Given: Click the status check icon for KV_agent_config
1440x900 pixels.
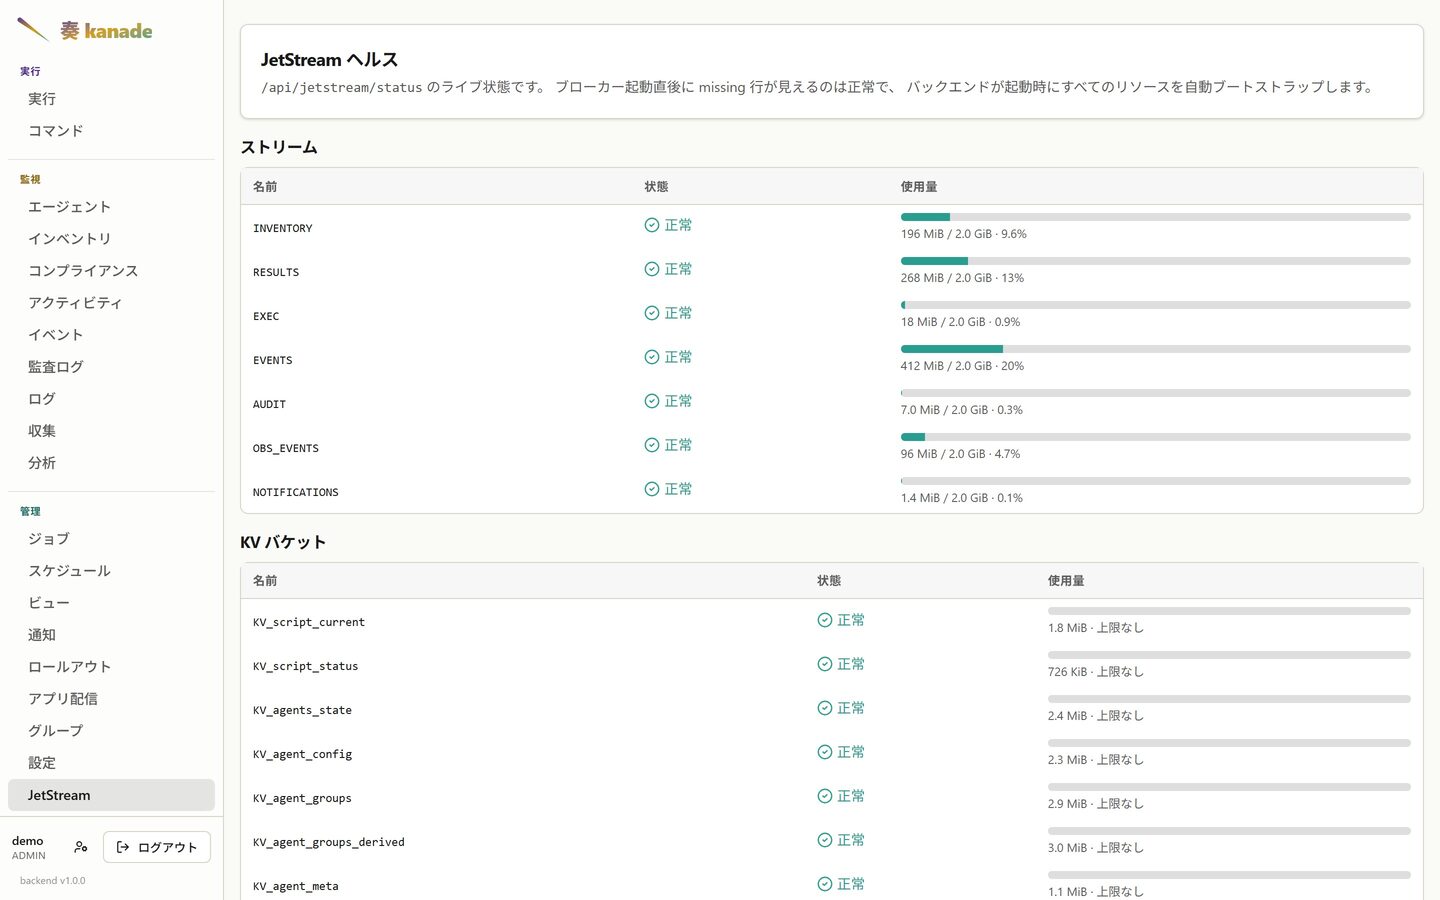Looking at the screenshot, I should (825, 752).
